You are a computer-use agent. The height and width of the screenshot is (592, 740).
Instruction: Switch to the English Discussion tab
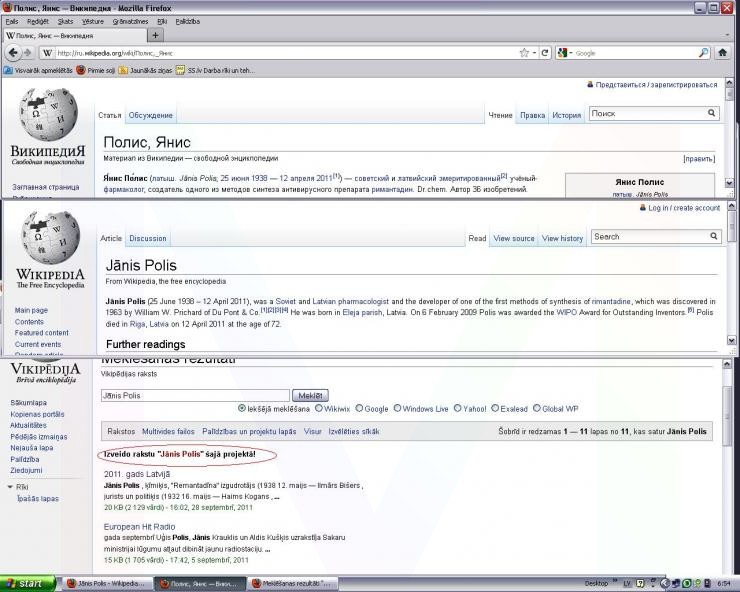click(147, 238)
